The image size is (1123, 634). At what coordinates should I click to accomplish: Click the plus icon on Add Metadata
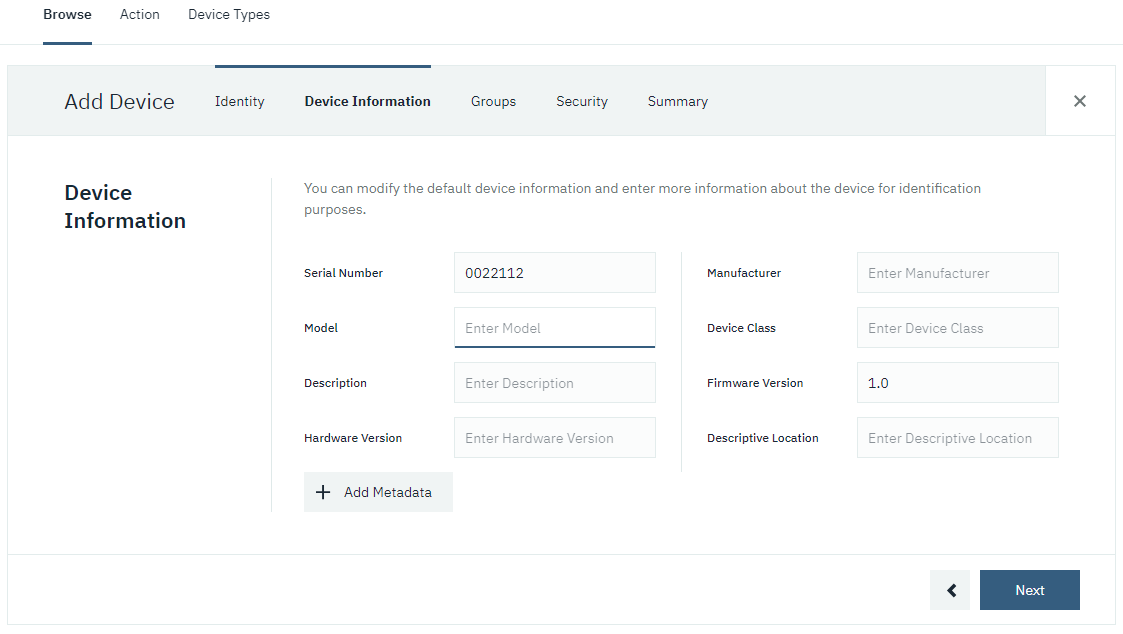pyautogui.click(x=323, y=491)
